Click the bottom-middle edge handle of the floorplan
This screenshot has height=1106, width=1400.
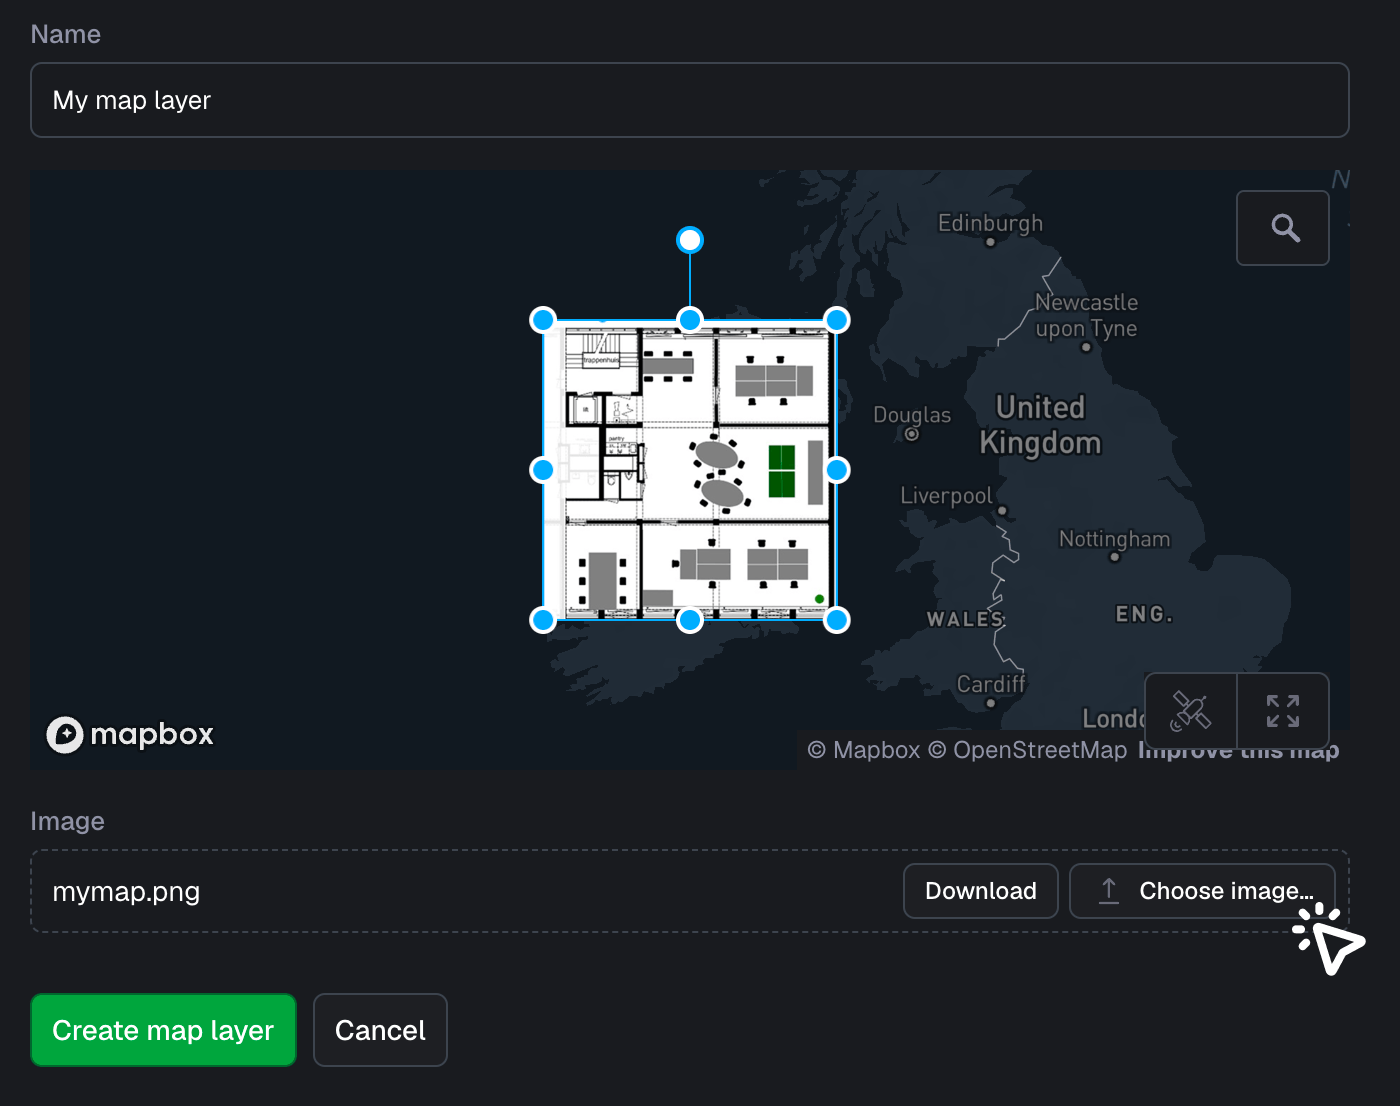pyautogui.click(x=690, y=620)
